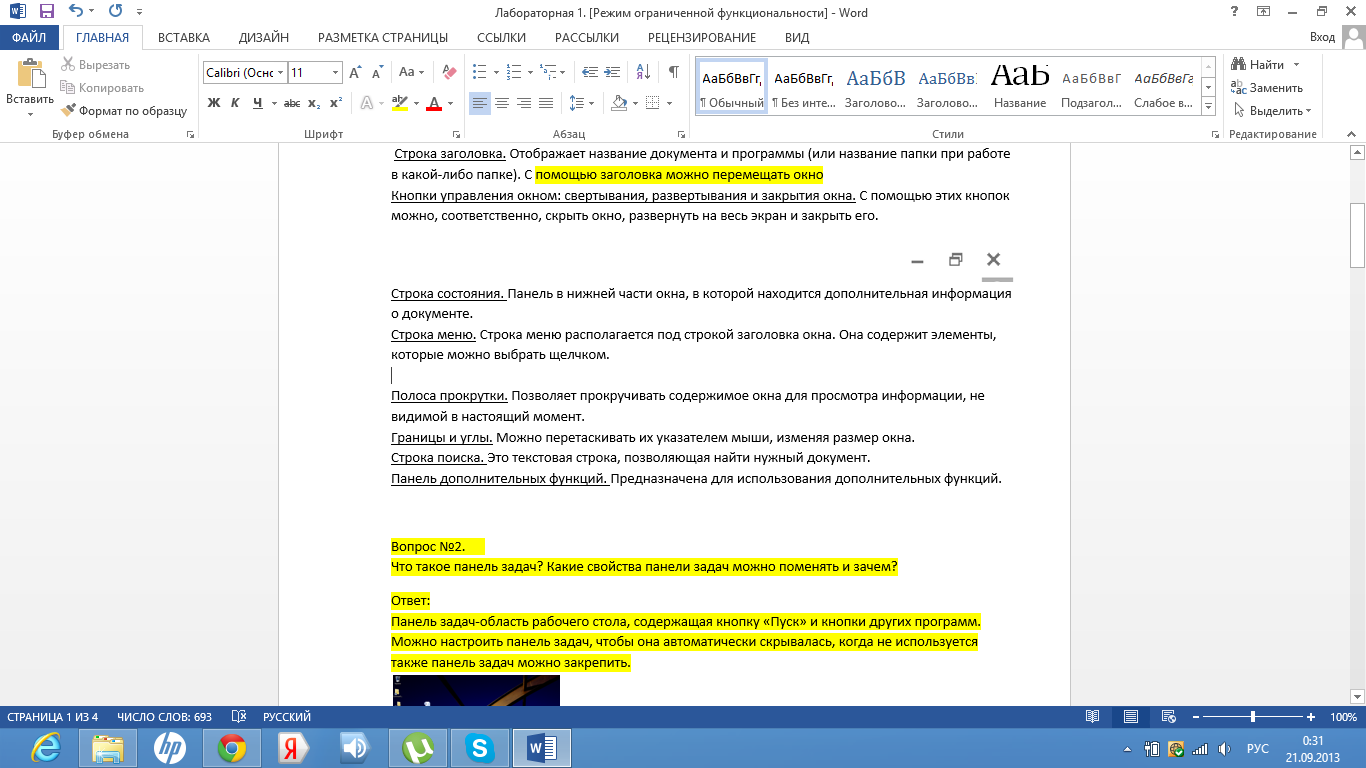Open the ФАЙЛ tab

(x=29, y=38)
